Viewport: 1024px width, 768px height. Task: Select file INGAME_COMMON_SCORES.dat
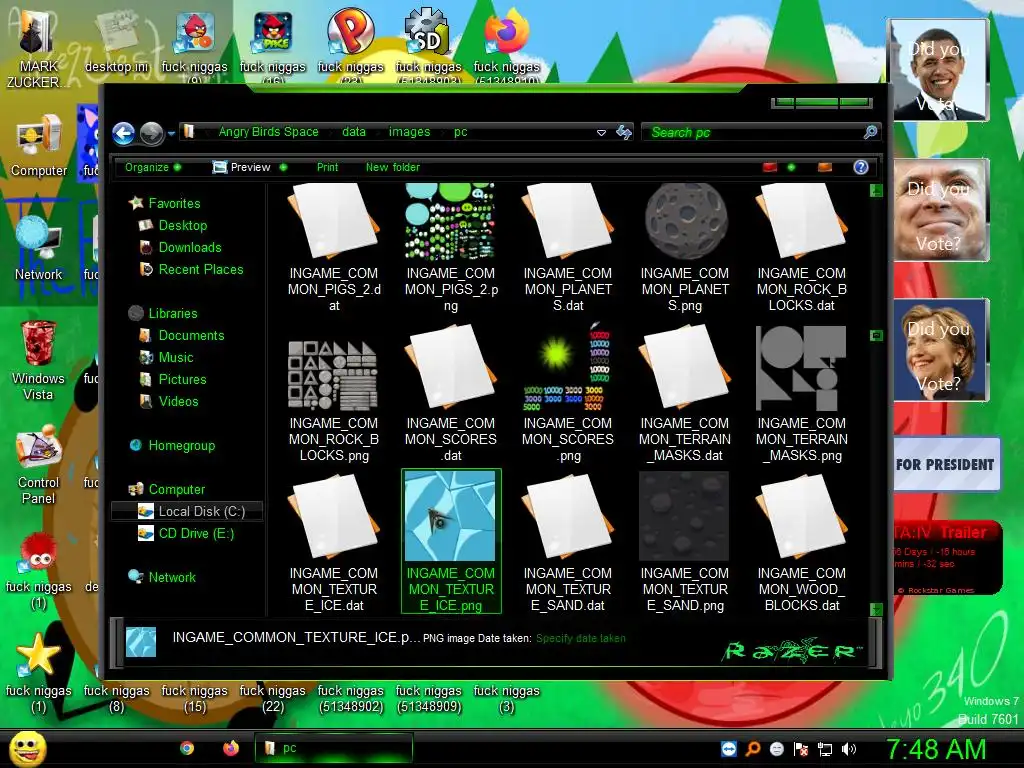tap(451, 394)
